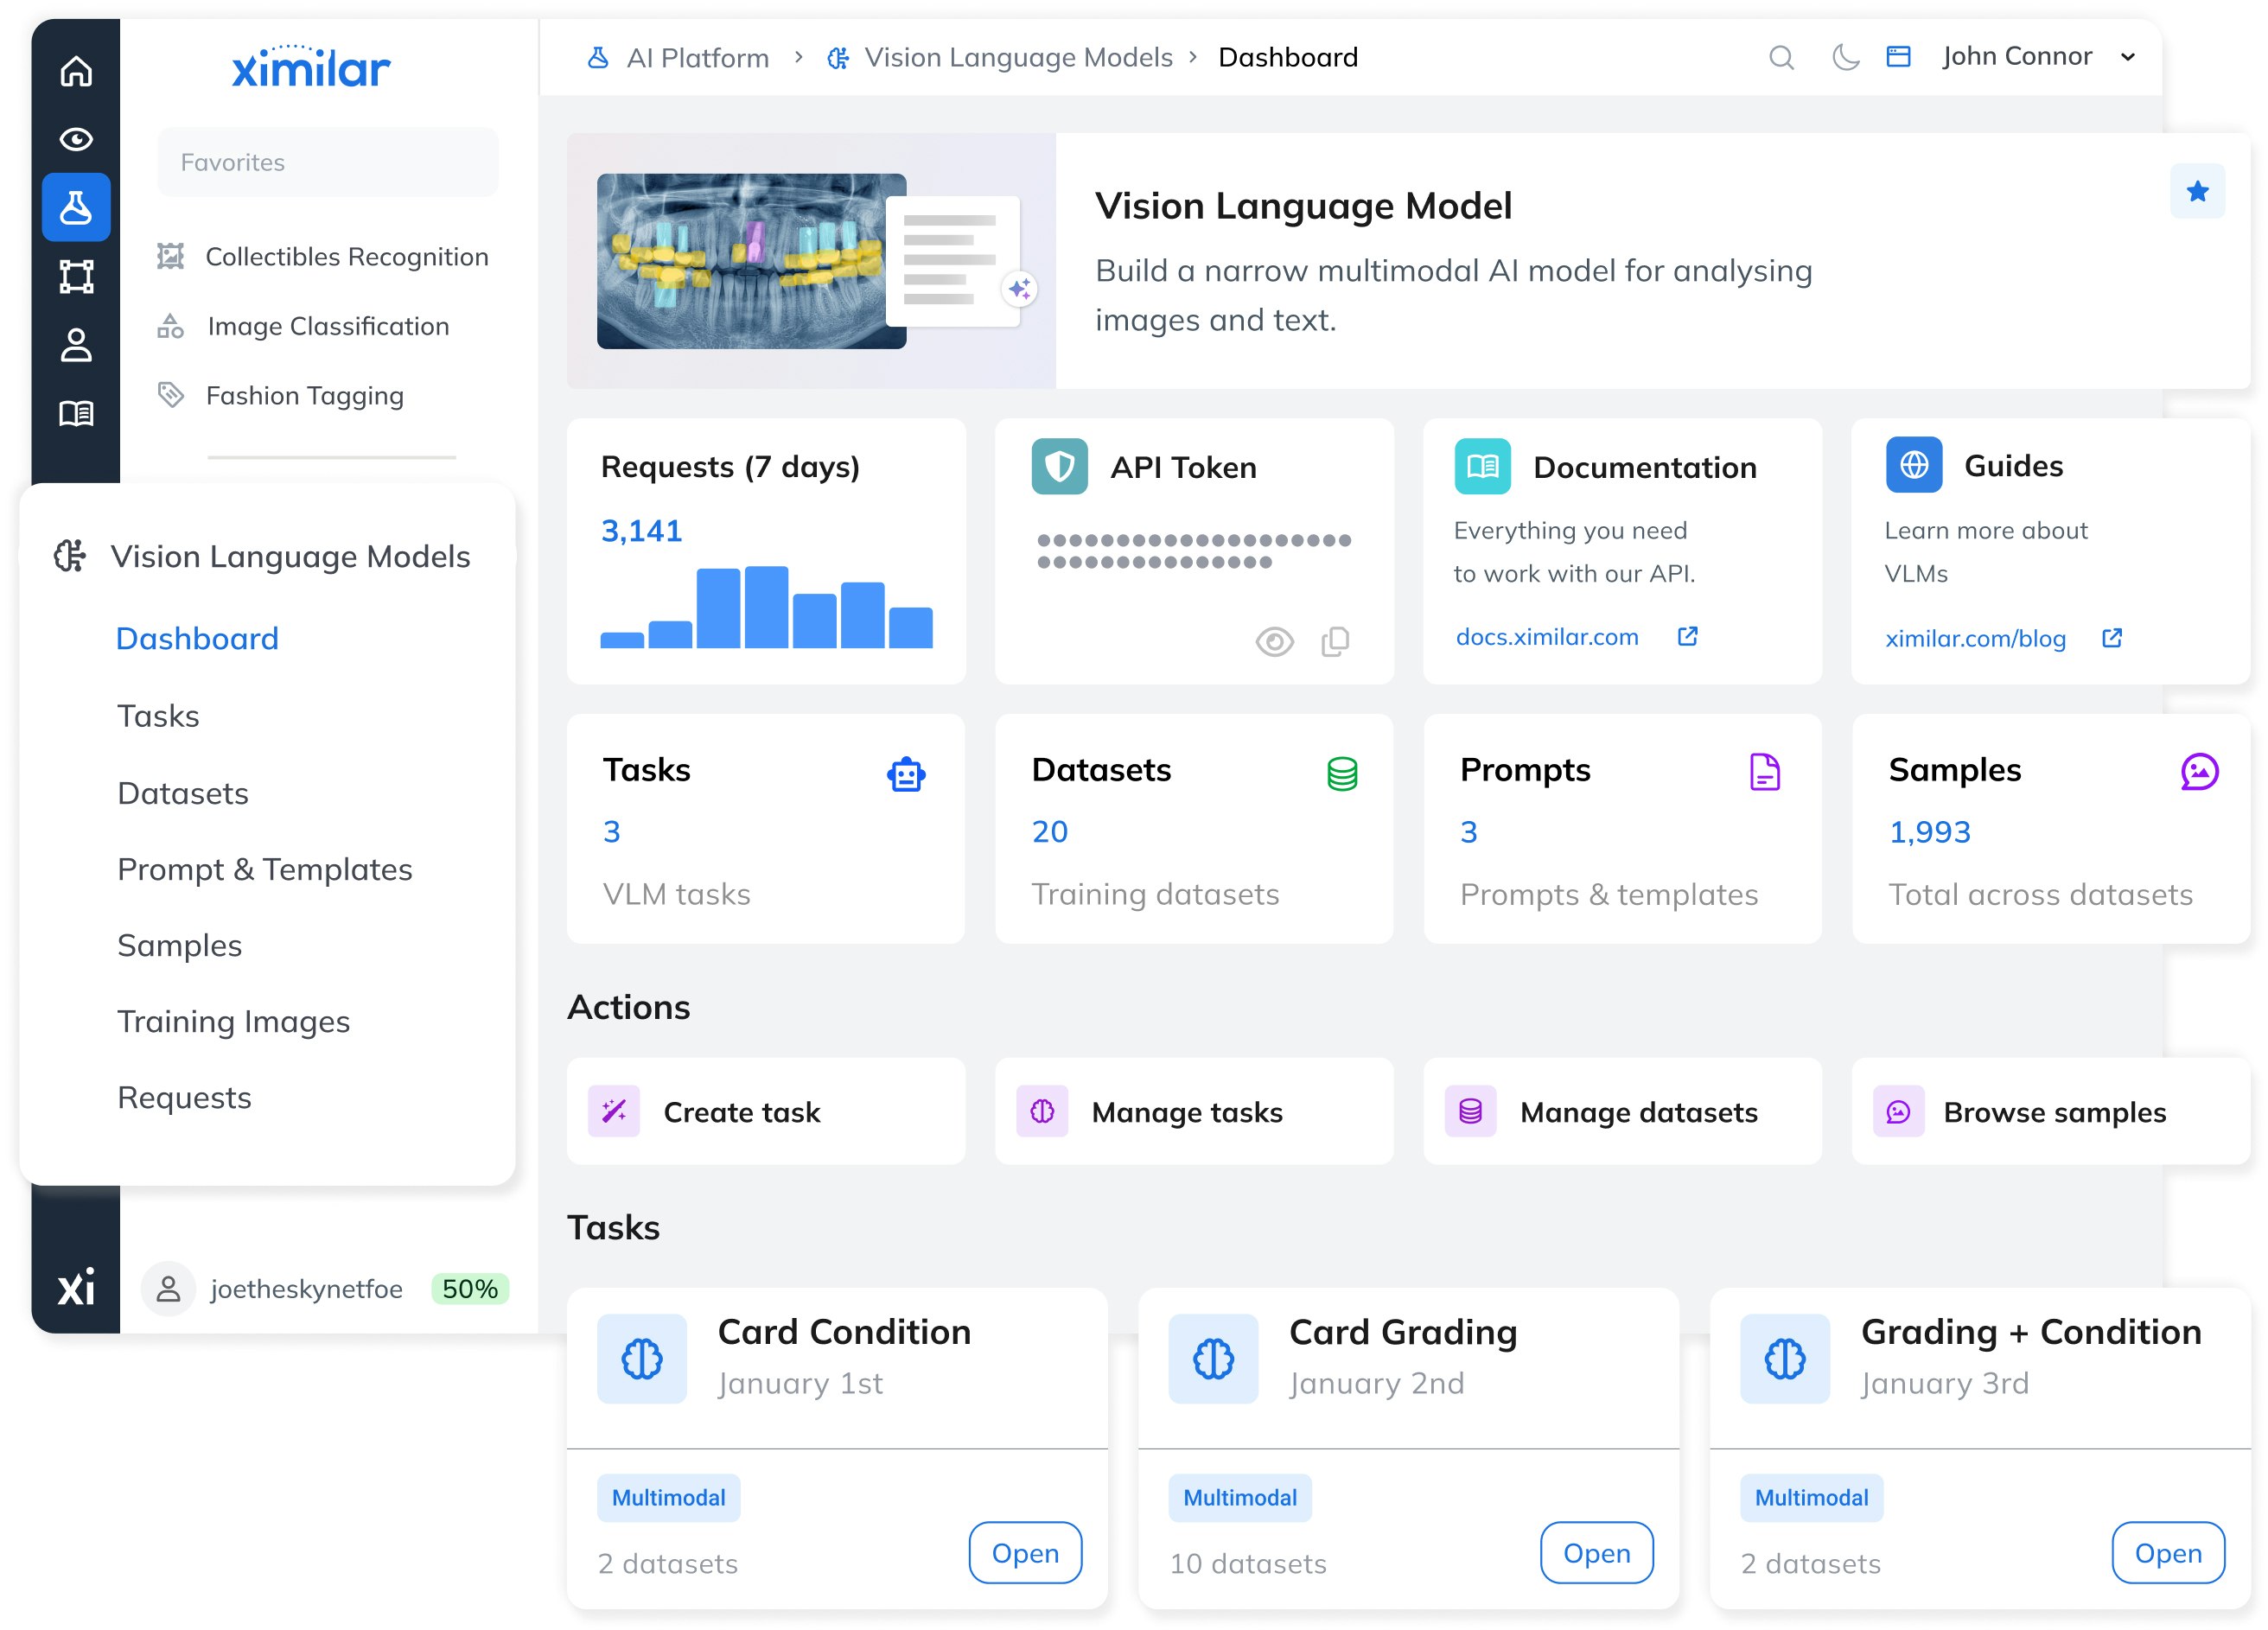Reveal the hidden API token

click(x=1273, y=641)
